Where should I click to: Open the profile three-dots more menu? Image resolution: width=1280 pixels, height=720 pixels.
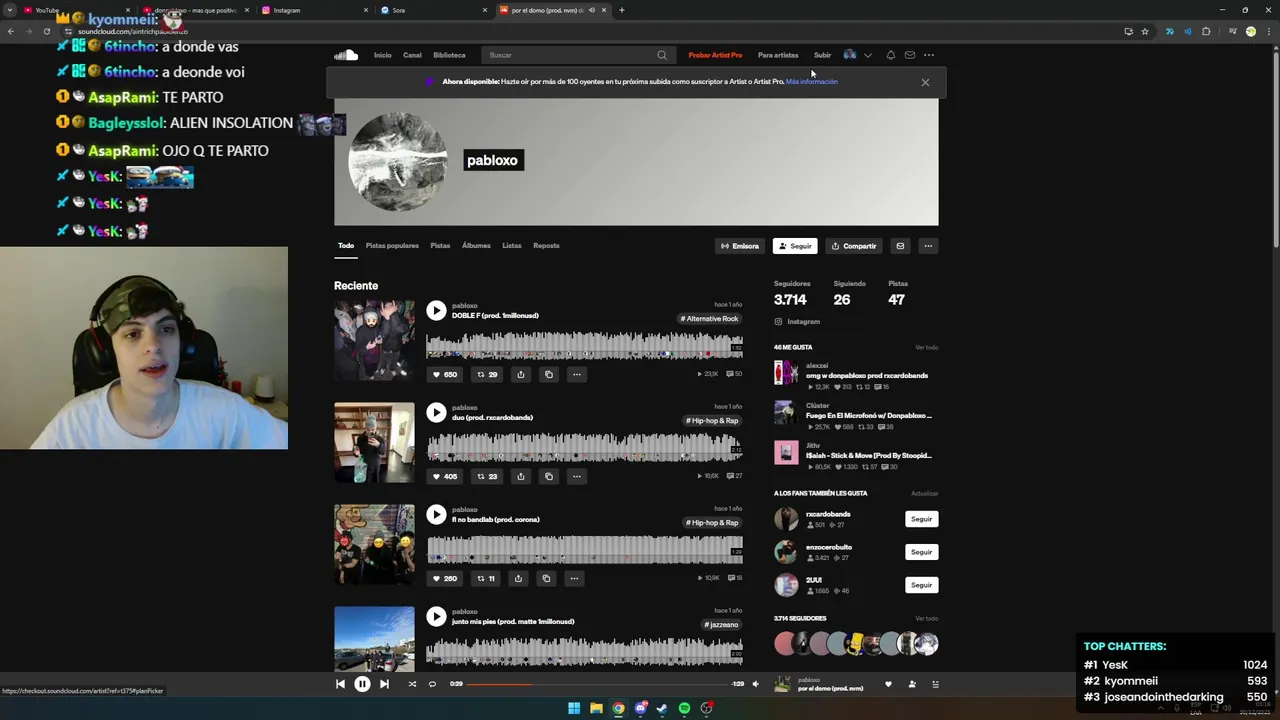(x=928, y=246)
